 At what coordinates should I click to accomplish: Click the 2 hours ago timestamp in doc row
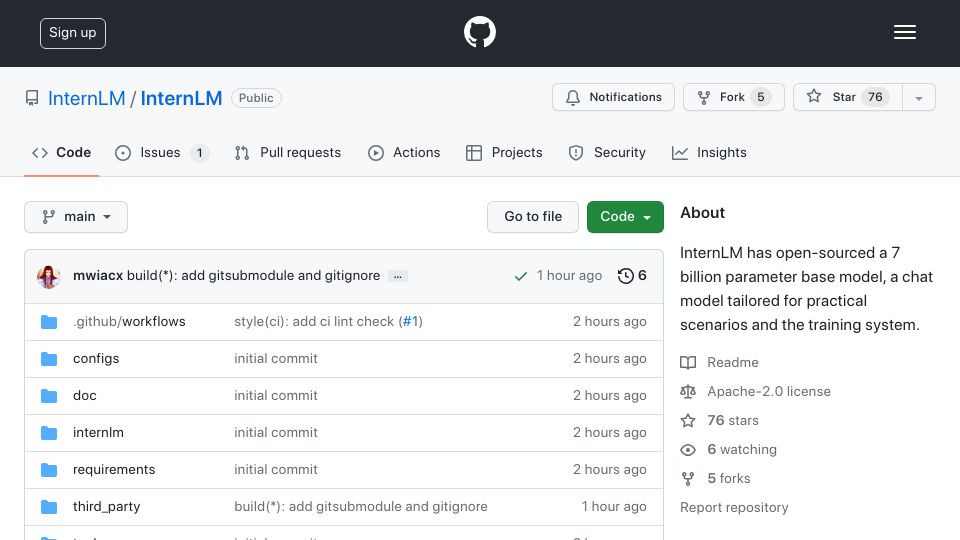(610, 396)
